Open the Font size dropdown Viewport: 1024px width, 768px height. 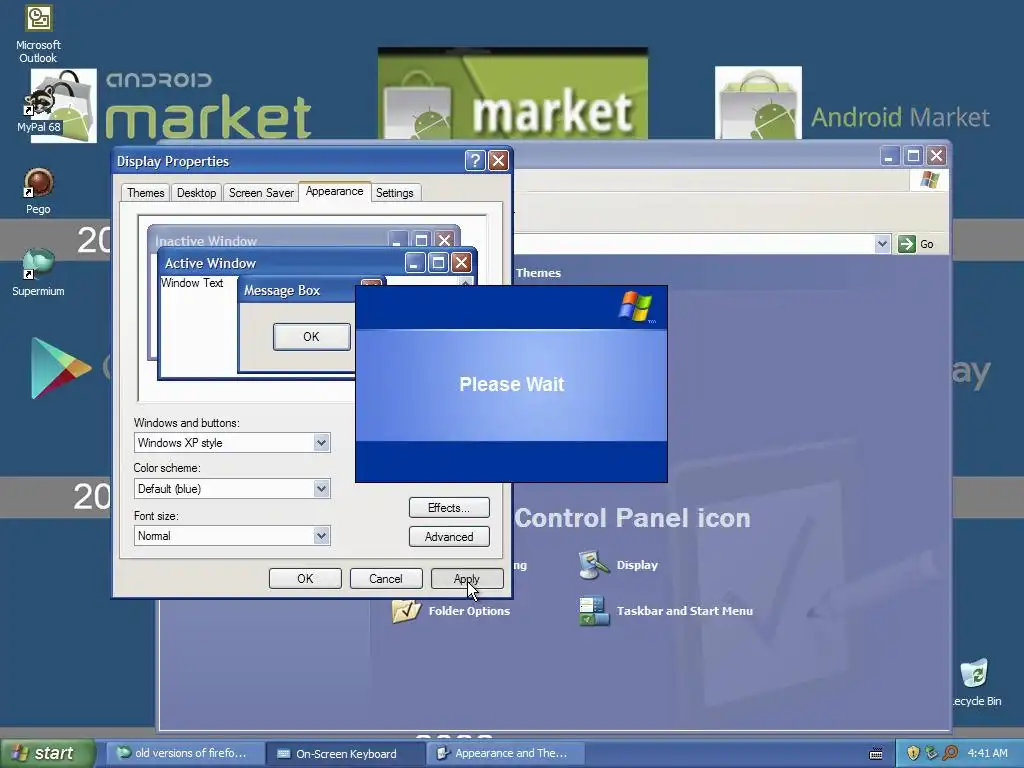[x=321, y=536]
